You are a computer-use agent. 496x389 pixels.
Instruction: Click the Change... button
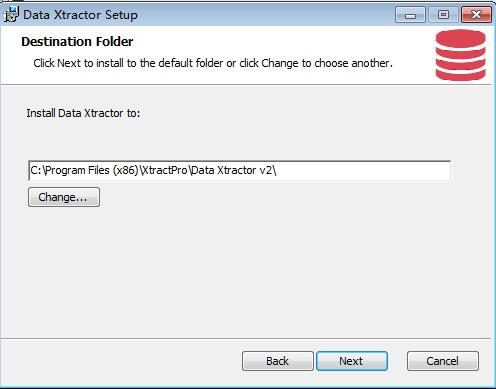click(x=64, y=197)
